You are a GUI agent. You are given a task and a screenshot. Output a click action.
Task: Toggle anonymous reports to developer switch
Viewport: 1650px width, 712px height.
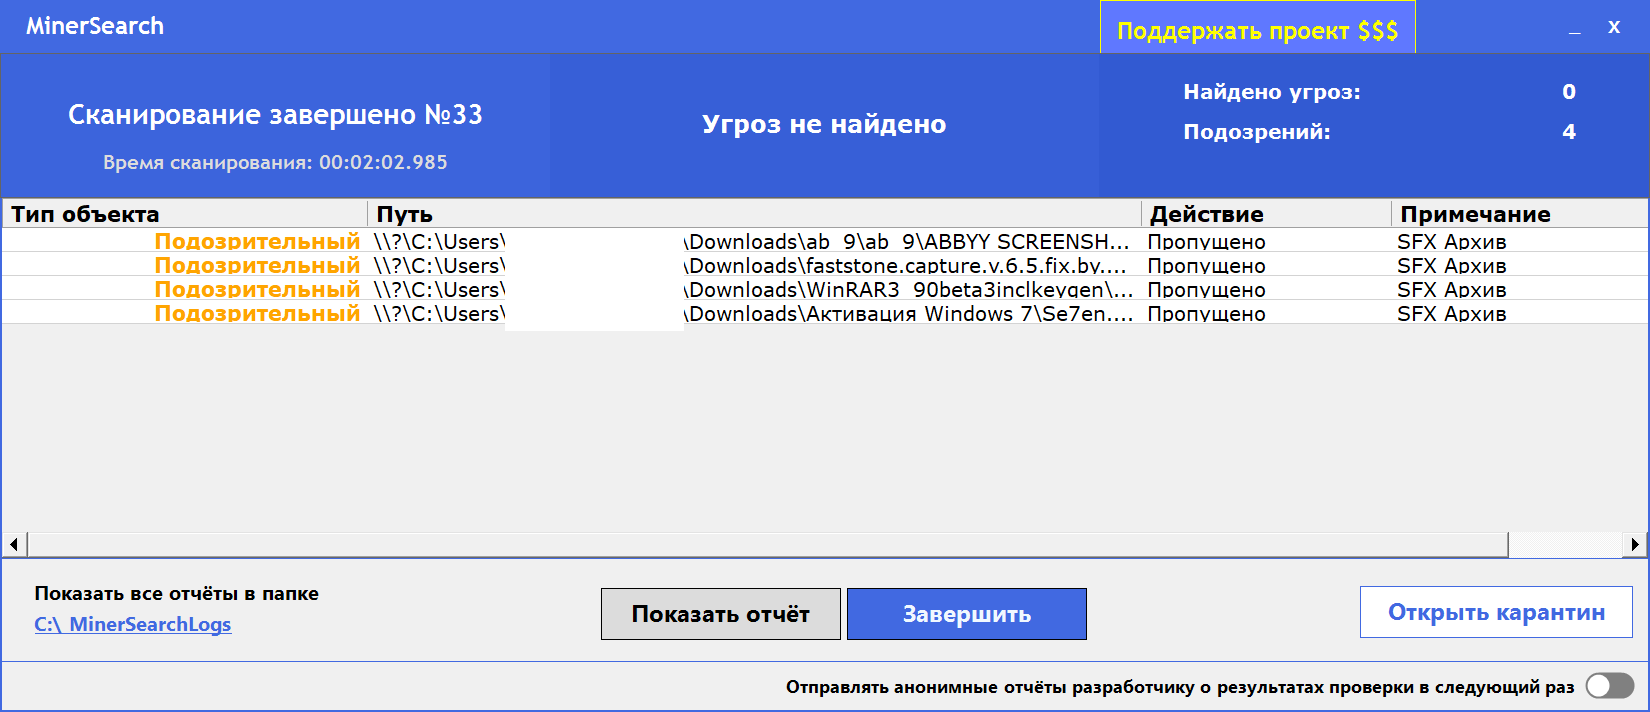(x=1609, y=686)
